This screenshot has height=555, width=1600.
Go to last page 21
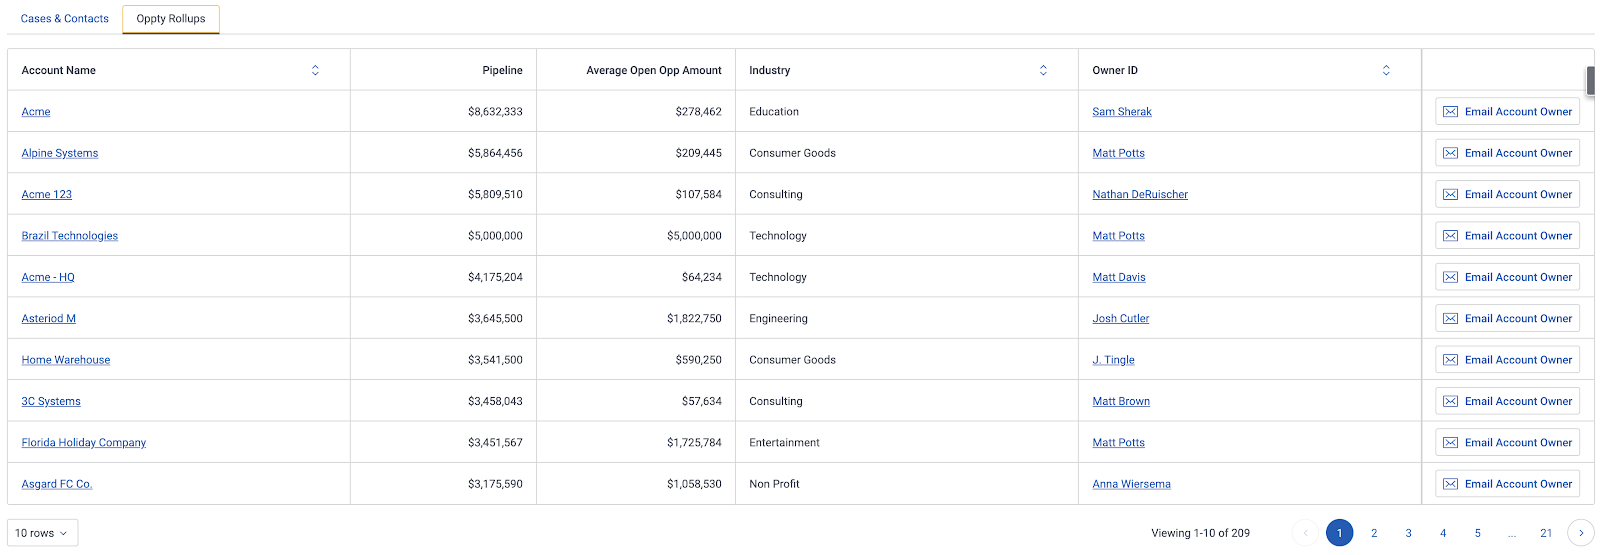(1546, 533)
